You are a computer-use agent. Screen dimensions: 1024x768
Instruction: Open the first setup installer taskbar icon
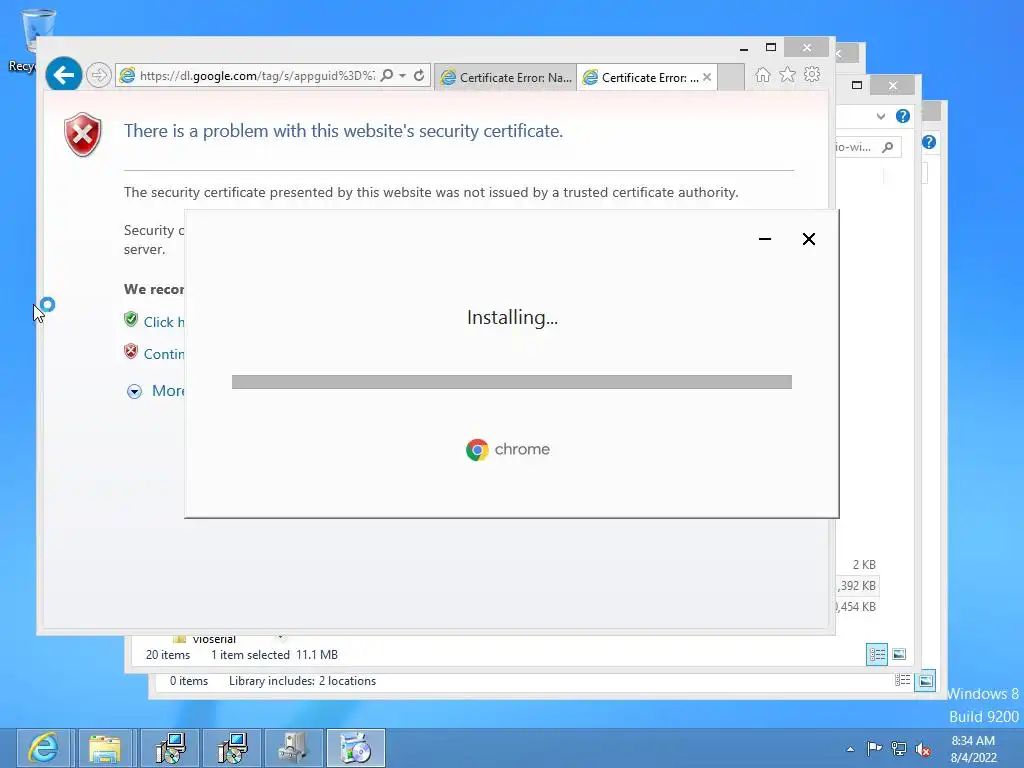(170, 748)
